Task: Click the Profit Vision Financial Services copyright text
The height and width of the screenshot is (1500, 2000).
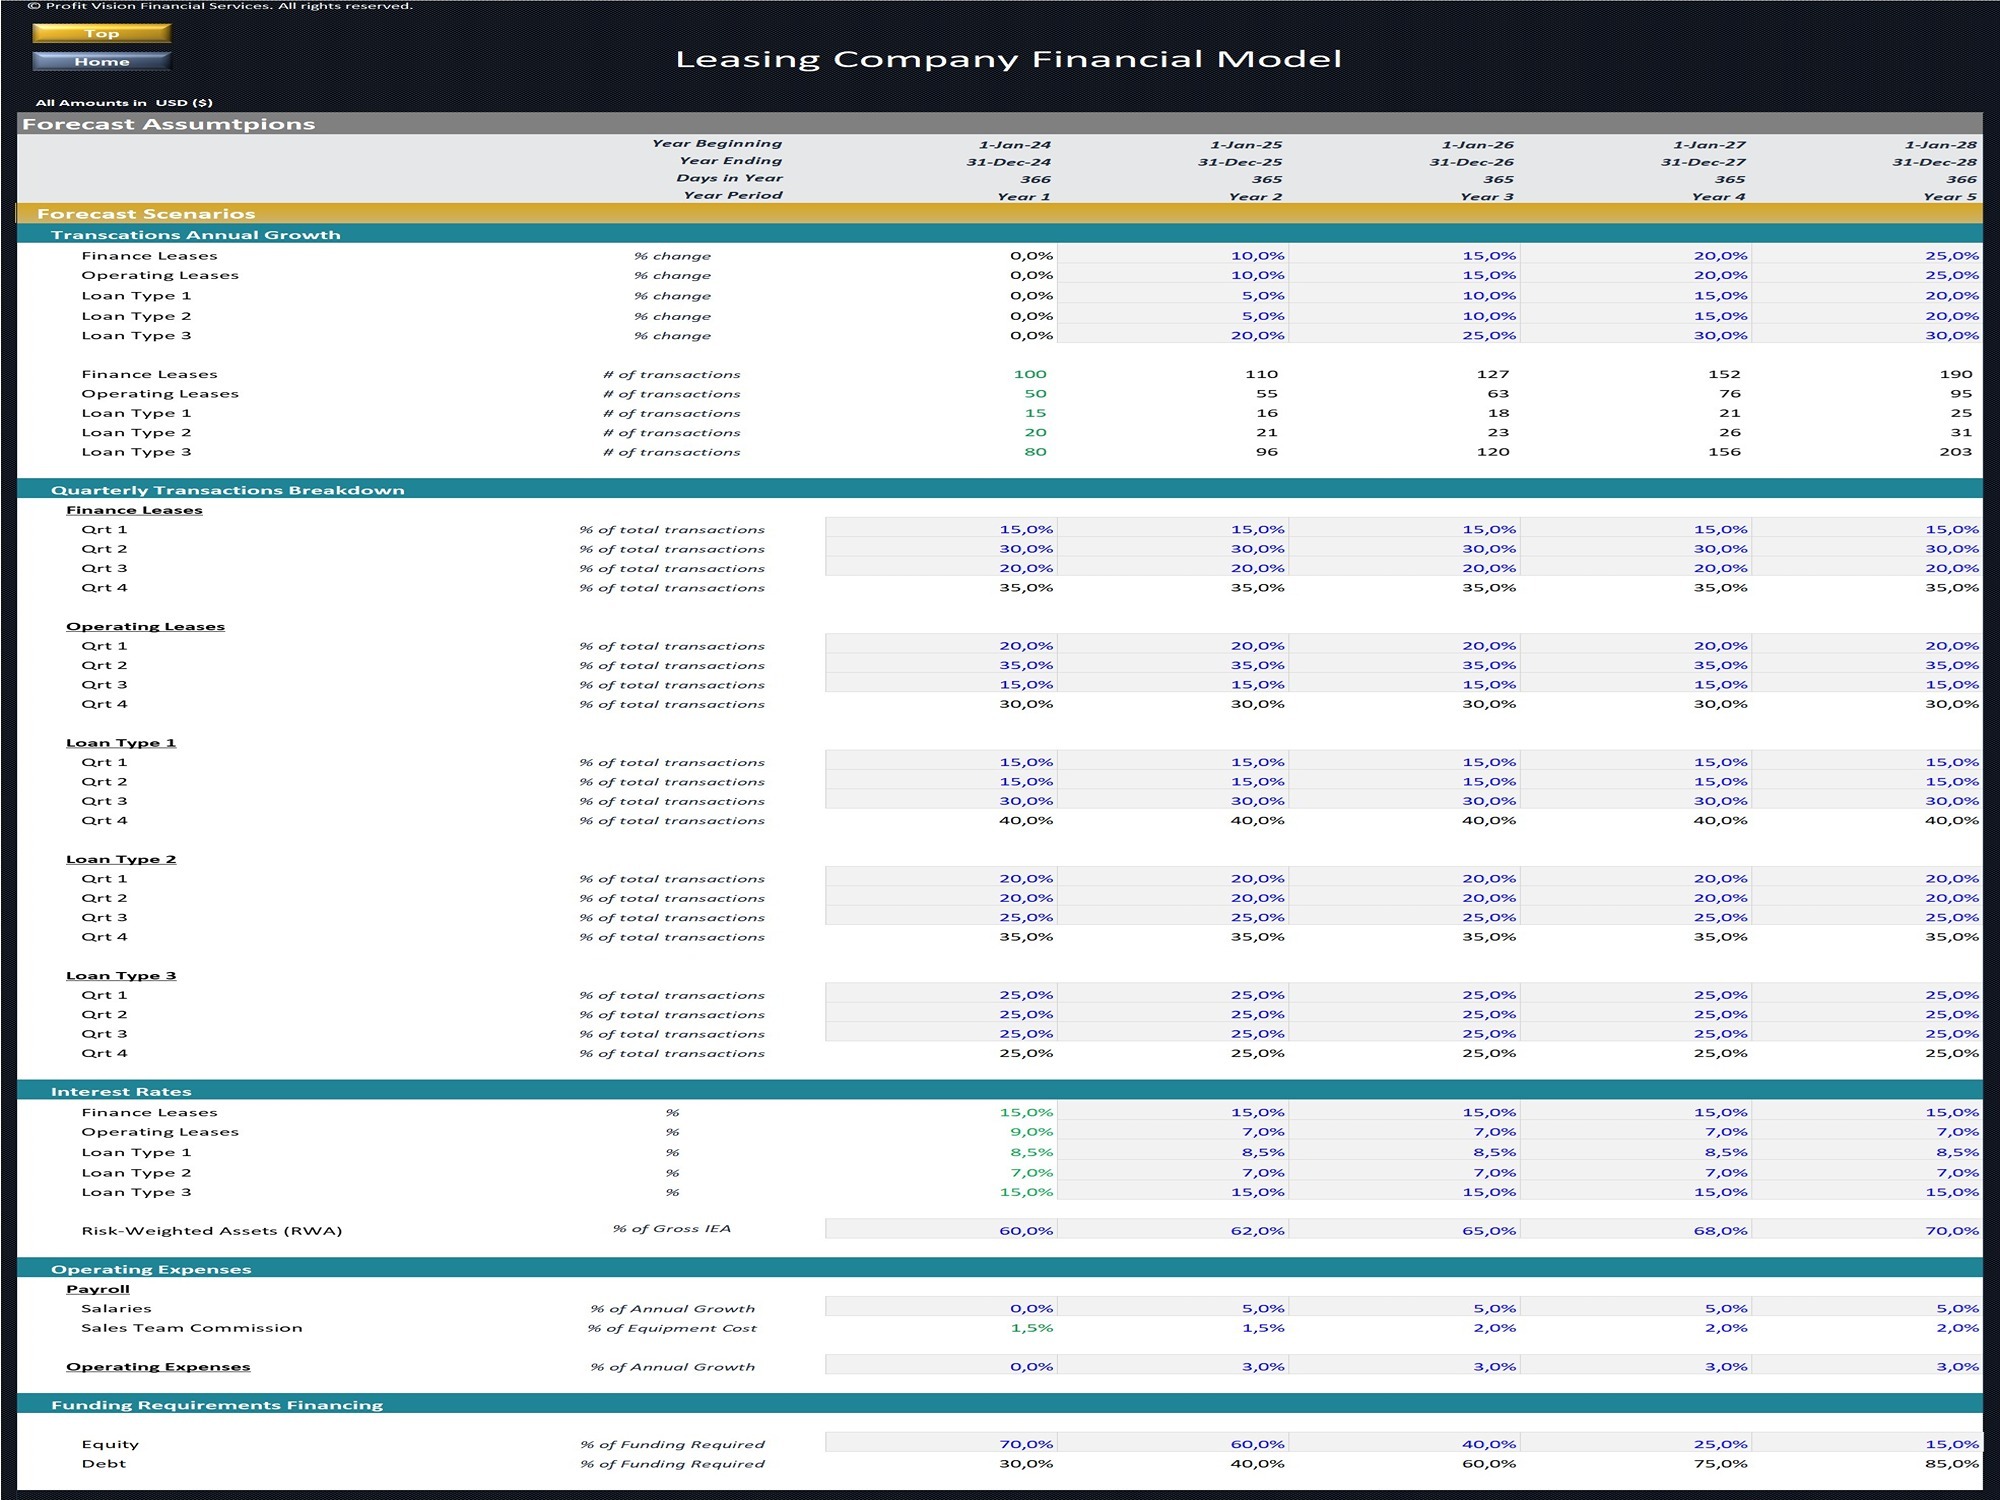Action: coord(220,6)
